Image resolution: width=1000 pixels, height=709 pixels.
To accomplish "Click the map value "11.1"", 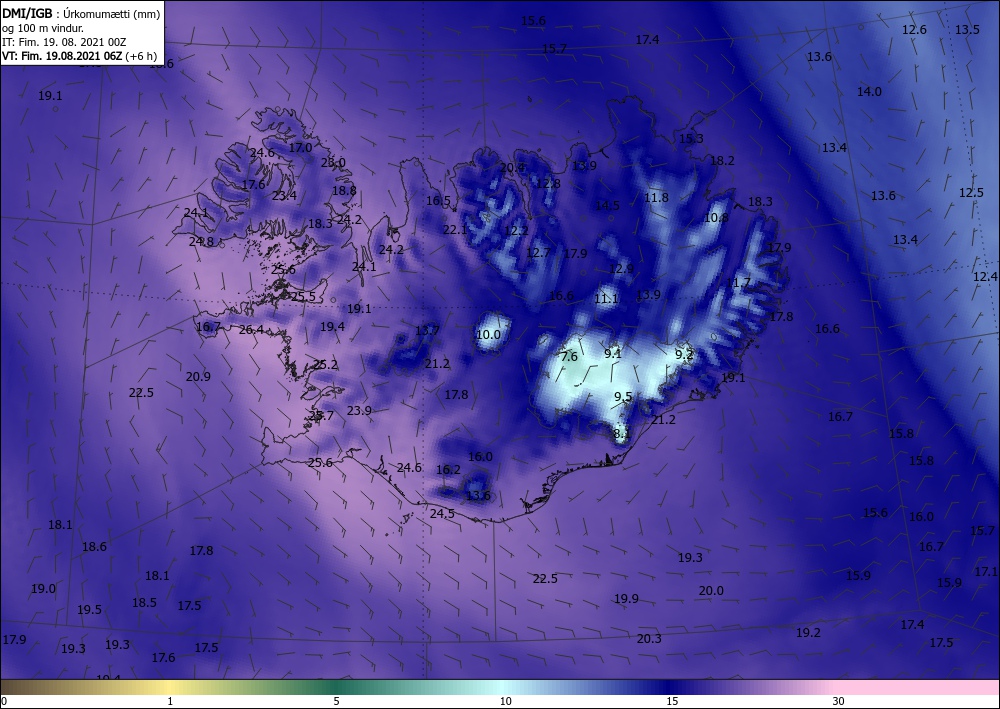I will 607,298.
